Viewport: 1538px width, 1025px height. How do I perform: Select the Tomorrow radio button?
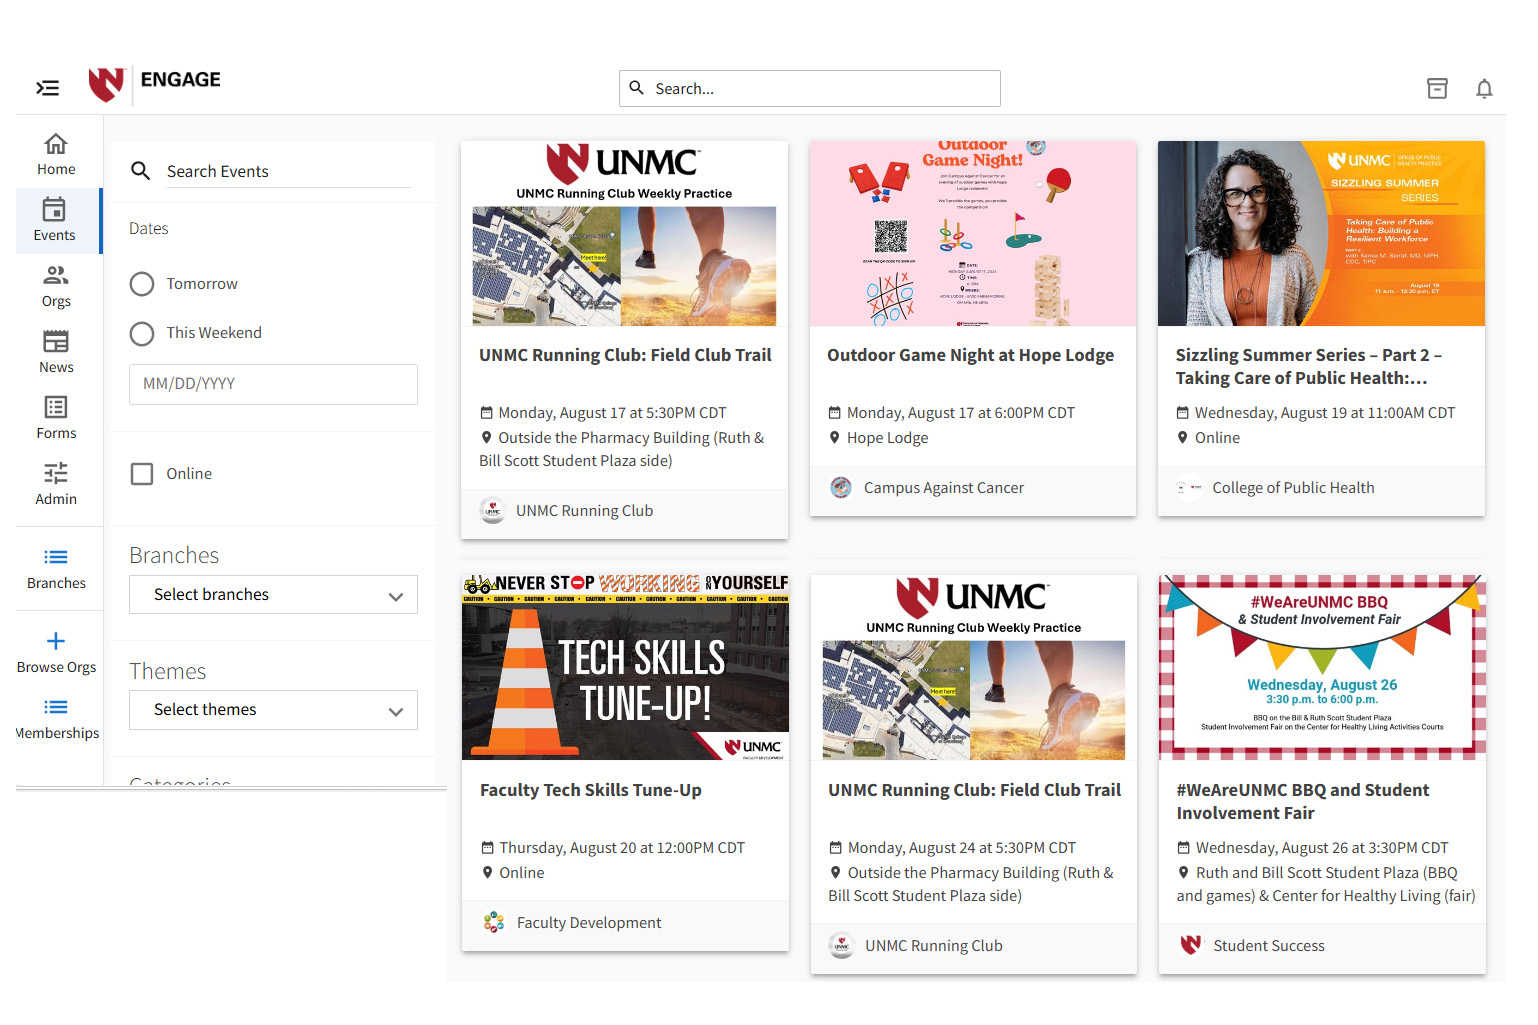[x=142, y=284]
